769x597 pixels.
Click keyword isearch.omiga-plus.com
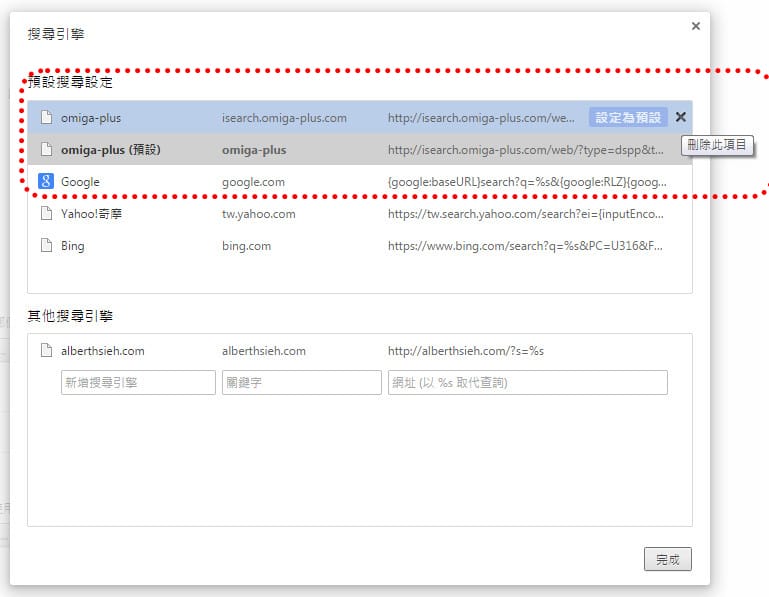tap(284, 118)
